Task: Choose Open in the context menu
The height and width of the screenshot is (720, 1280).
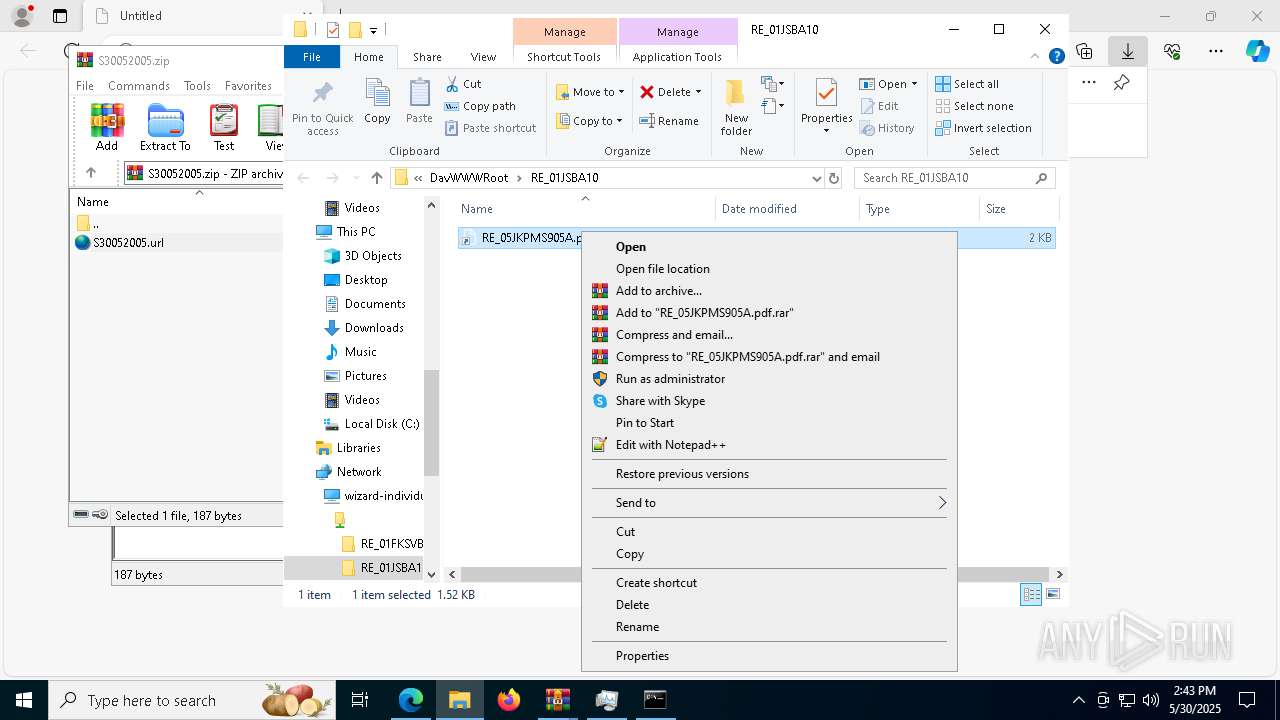Action: (768, 247)
